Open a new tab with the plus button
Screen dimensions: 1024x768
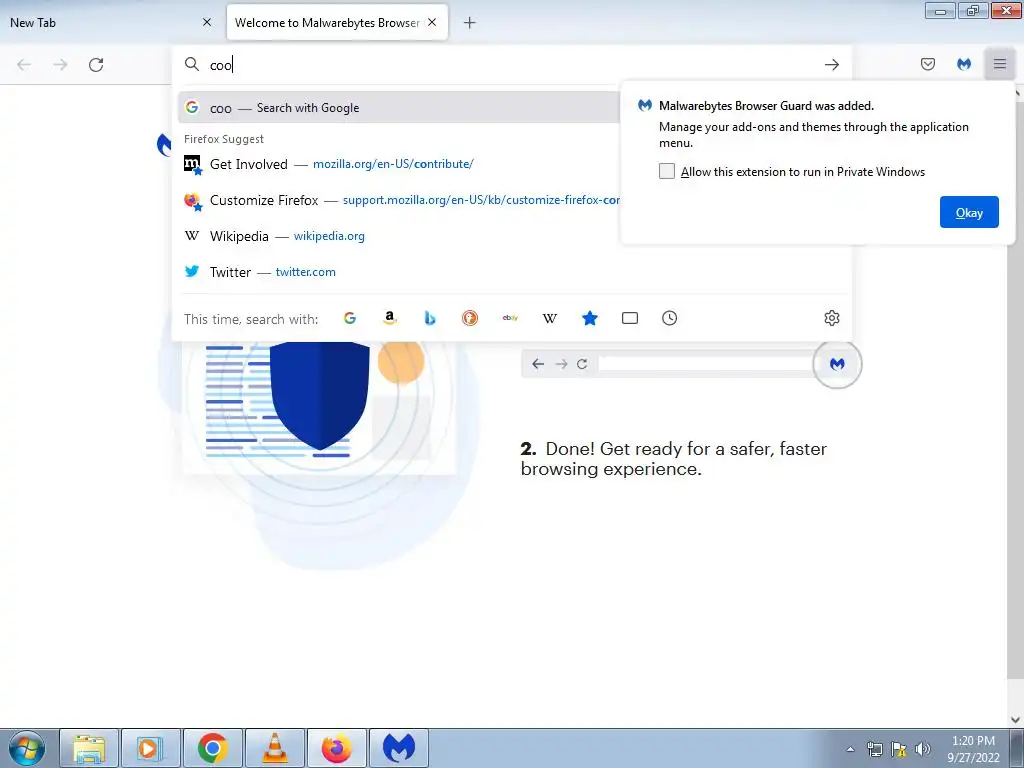[470, 23]
